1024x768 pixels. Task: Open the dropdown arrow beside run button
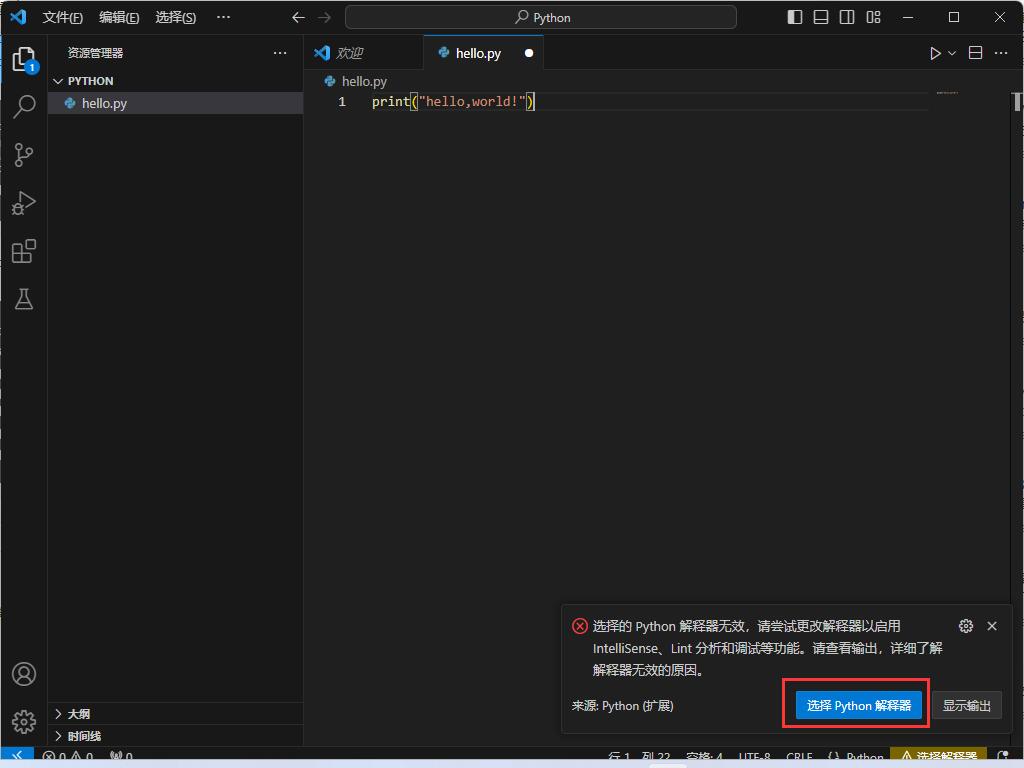pyautogui.click(x=952, y=53)
